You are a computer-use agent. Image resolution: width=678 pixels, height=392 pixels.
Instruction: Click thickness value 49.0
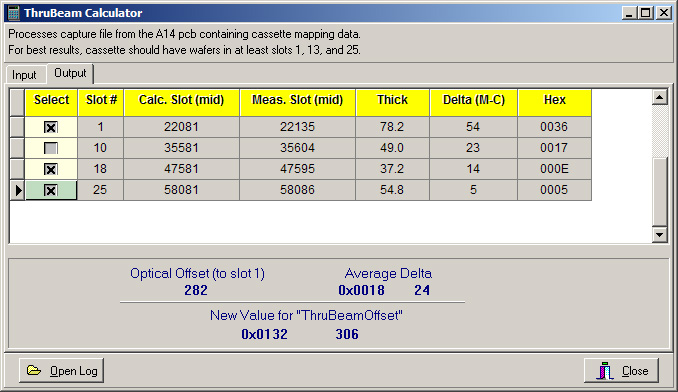393,148
